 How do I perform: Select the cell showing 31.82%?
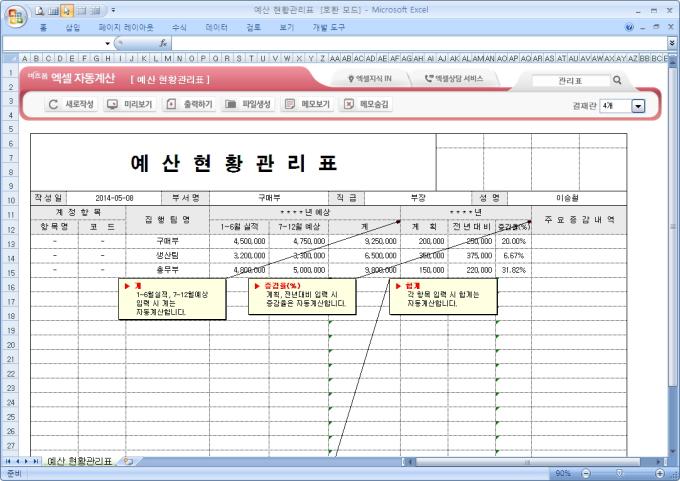pyautogui.click(x=513, y=270)
